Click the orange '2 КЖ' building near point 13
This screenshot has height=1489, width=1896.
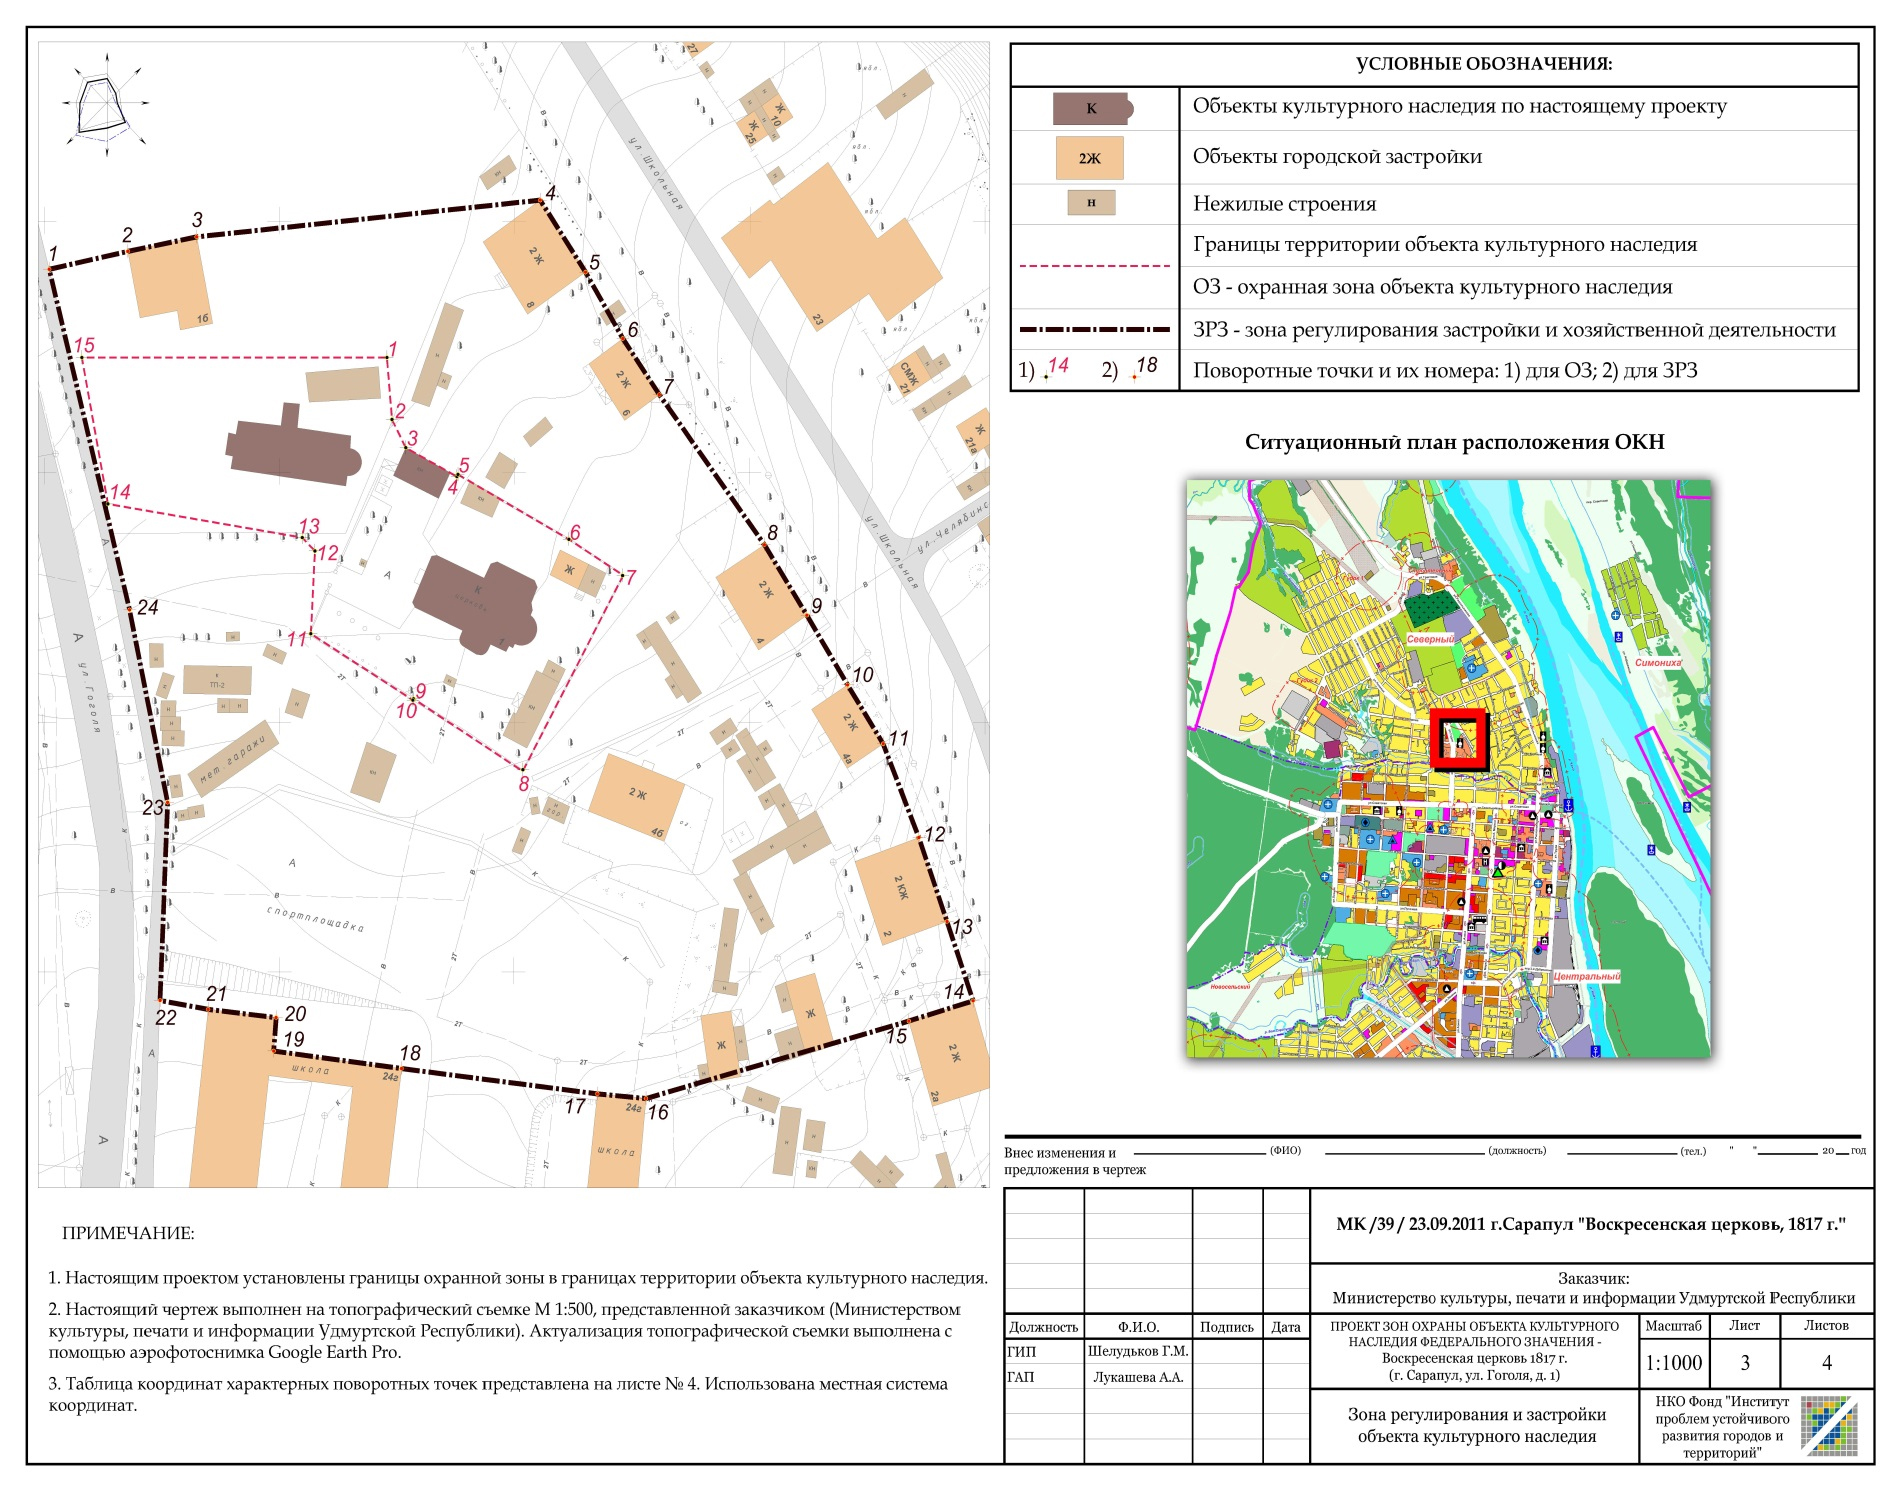[900, 890]
